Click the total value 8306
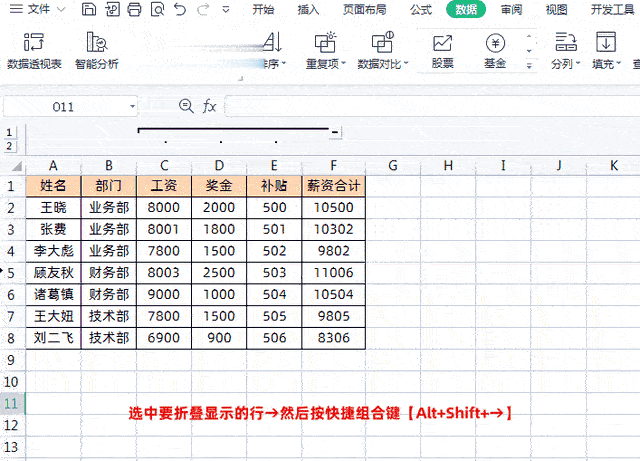The width and height of the screenshot is (640, 461). pyautogui.click(x=333, y=338)
